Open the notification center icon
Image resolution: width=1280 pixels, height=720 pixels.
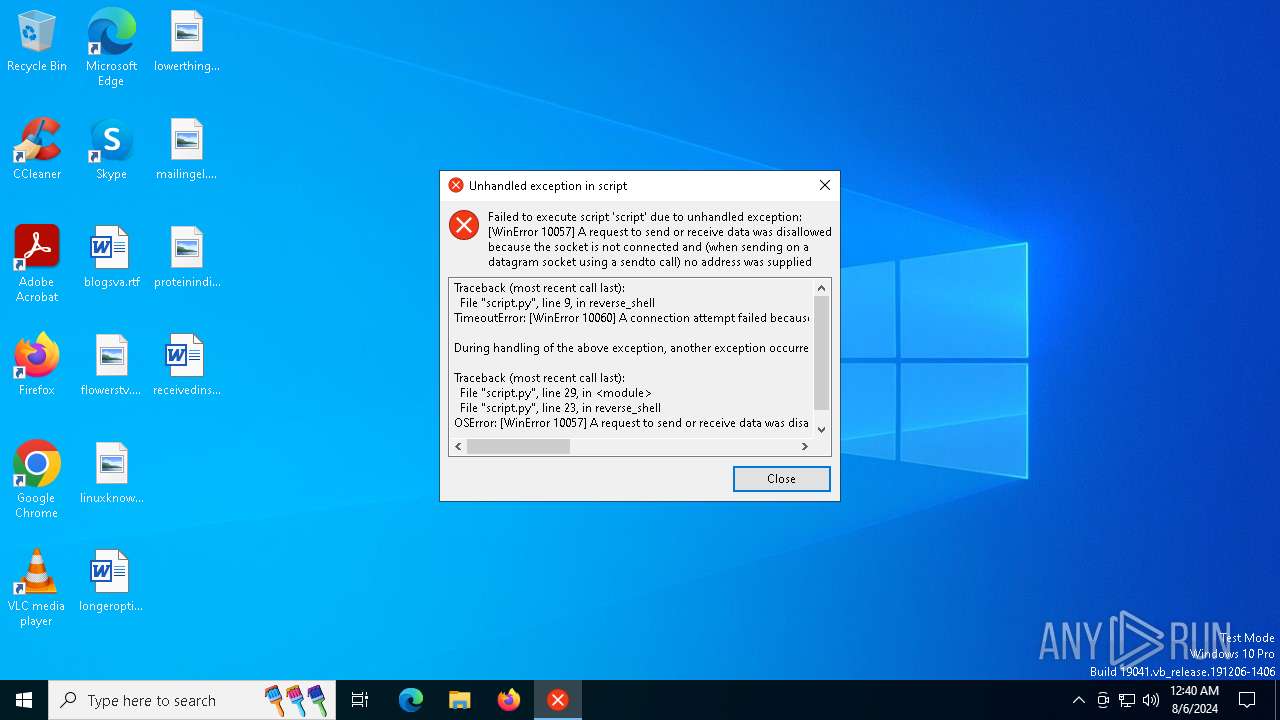1247,700
